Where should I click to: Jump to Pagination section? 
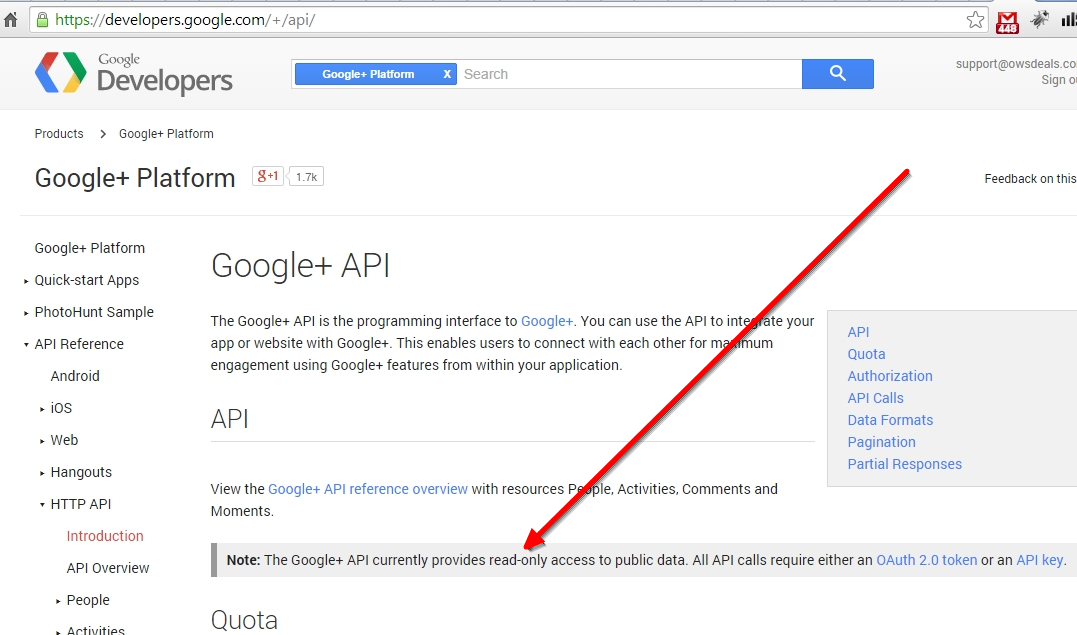[881, 442]
